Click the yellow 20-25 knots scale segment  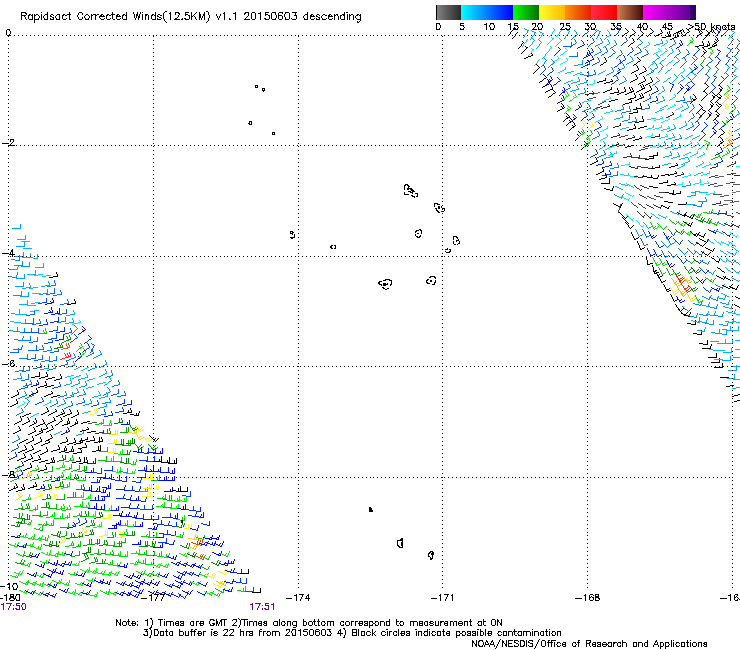552,12
